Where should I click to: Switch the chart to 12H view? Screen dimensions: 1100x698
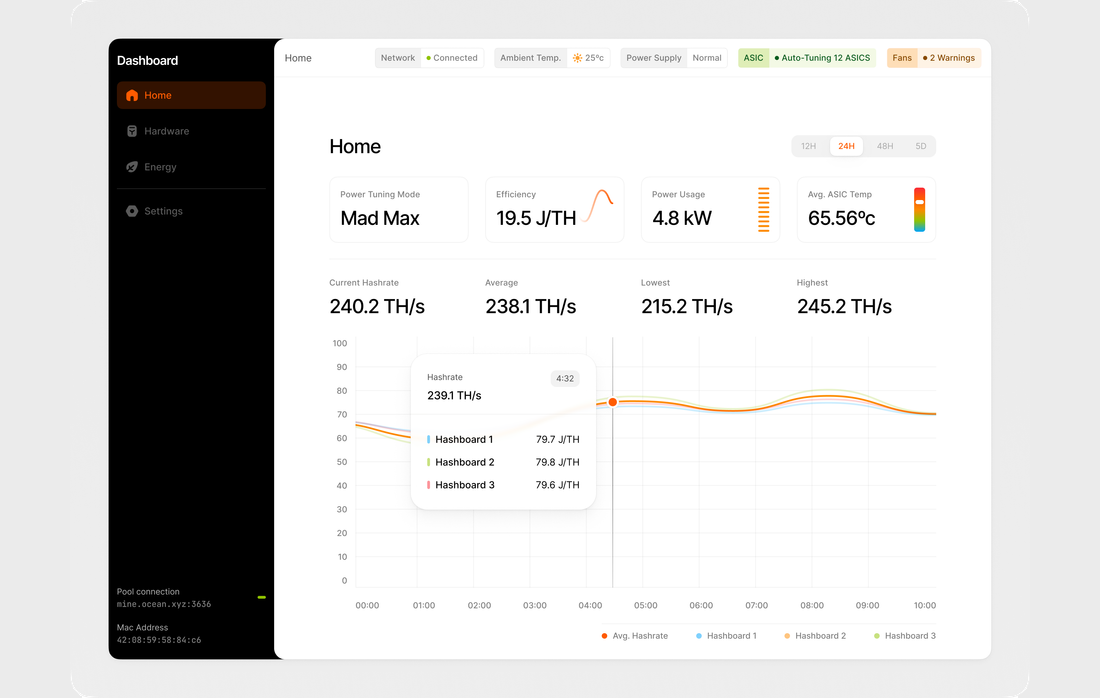(808, 146)
